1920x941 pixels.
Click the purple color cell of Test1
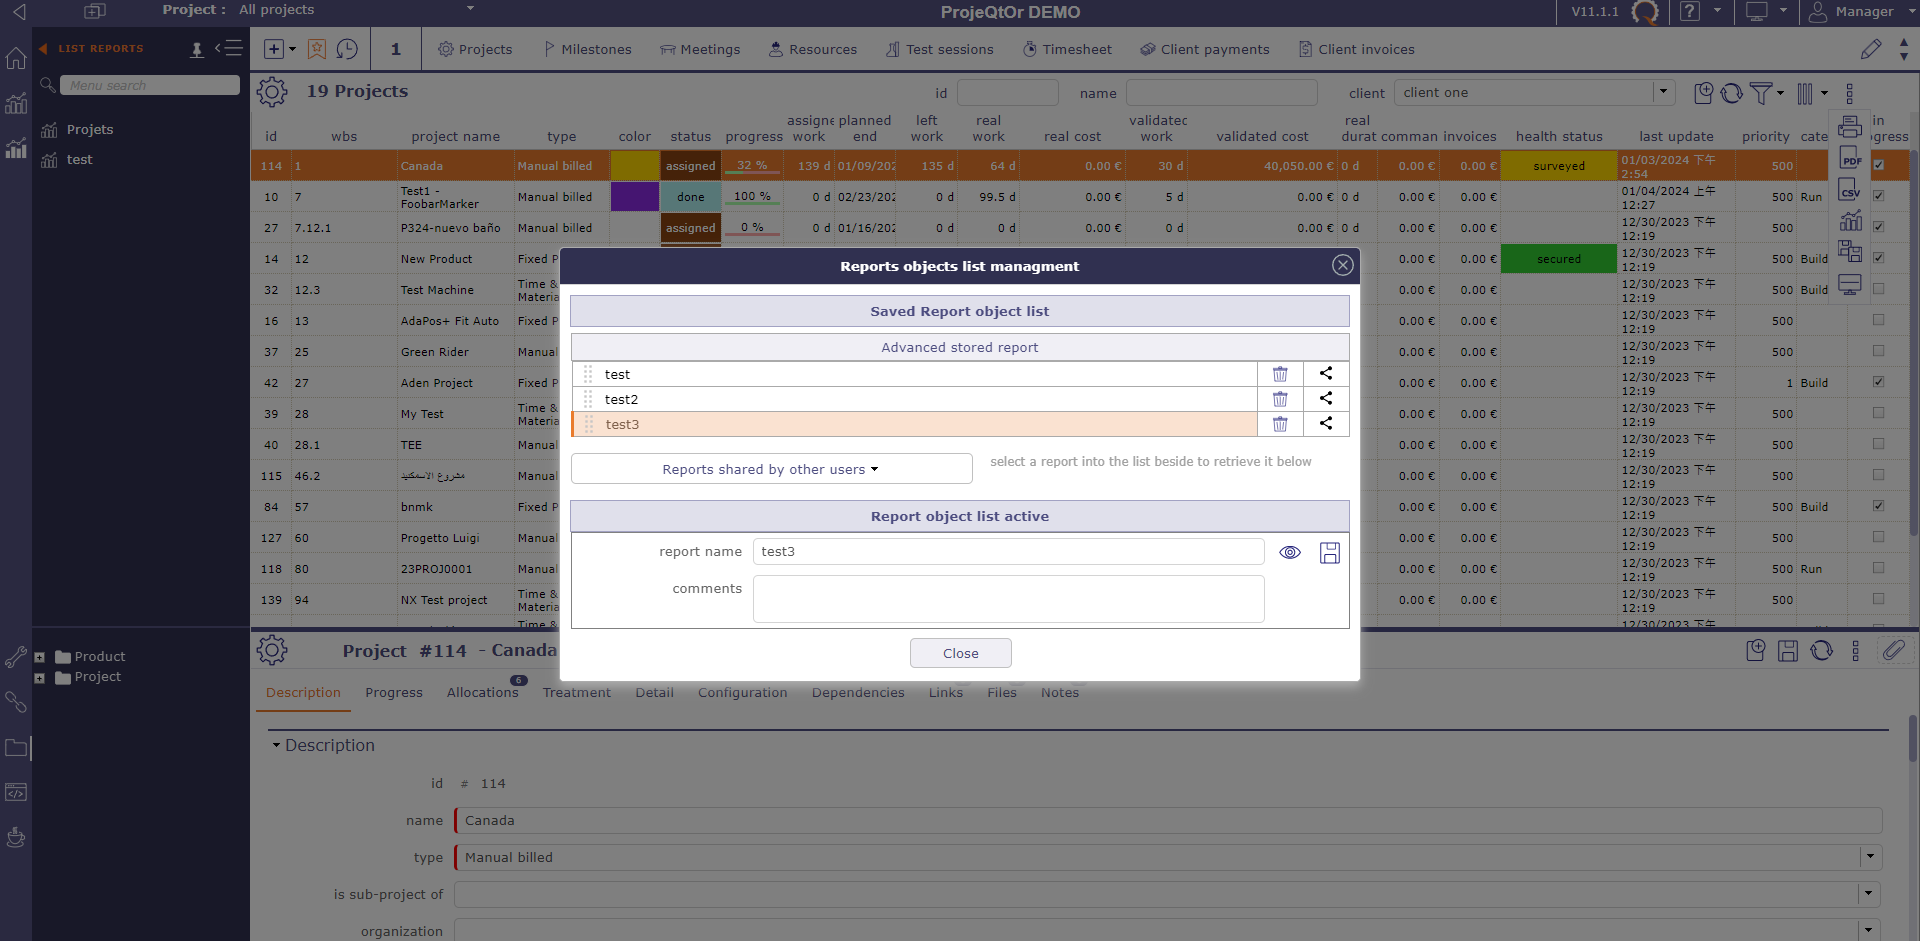(x=634, y=197)
